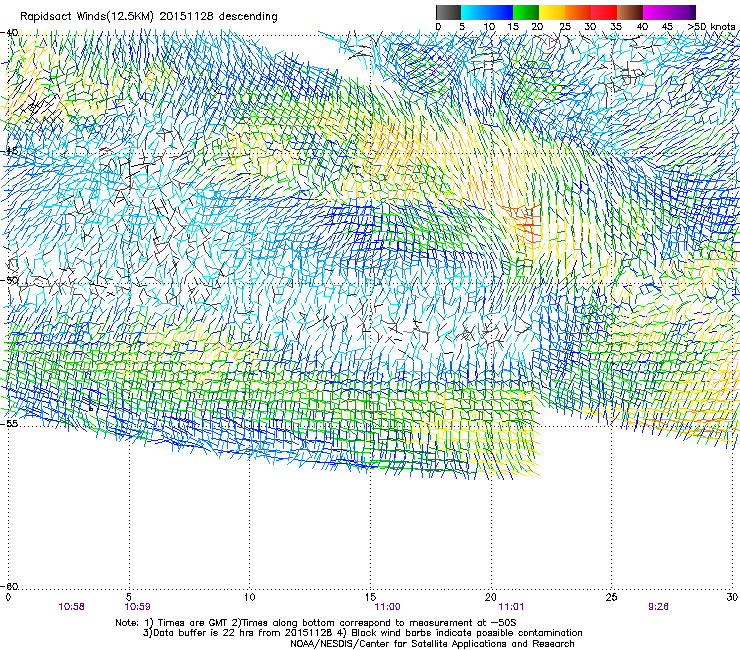The width and height of the screenshot is (740, 650).
Task: Click the gray 0-5 knots legend swatch
Action: (448, 12)
